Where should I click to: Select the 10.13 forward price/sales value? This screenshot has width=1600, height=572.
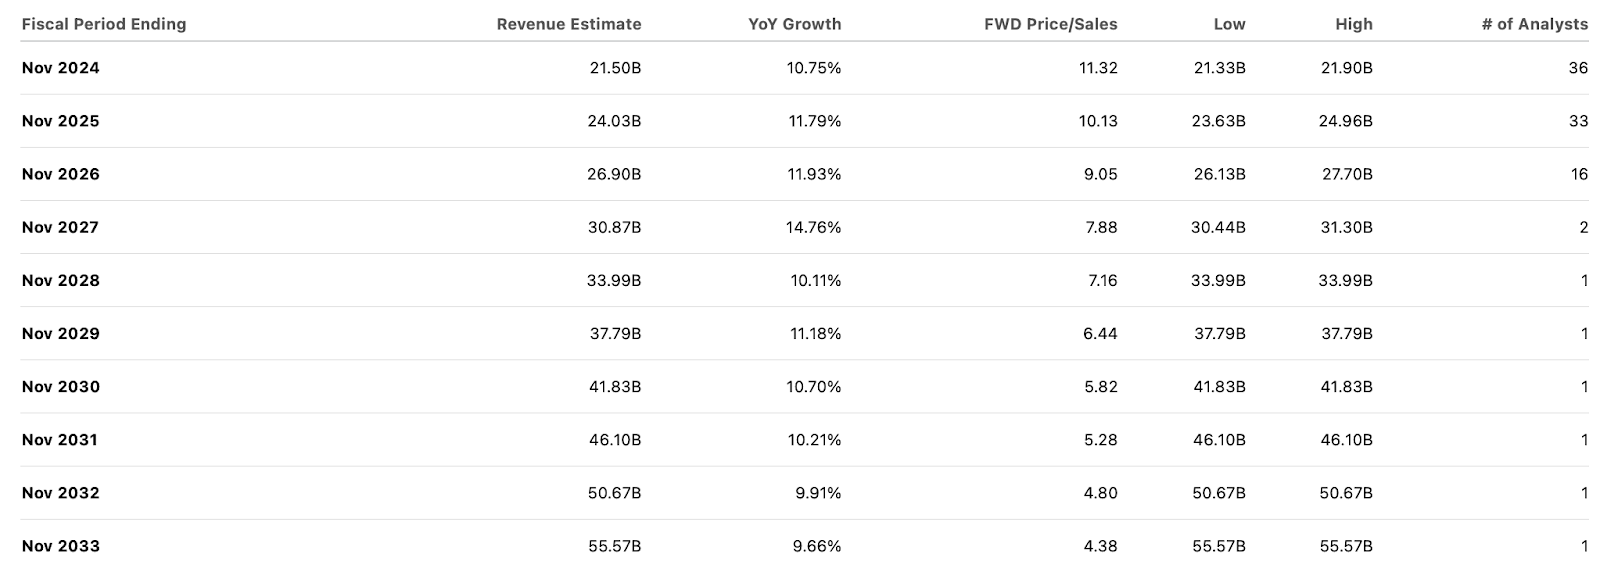[x=1098, y=121]
